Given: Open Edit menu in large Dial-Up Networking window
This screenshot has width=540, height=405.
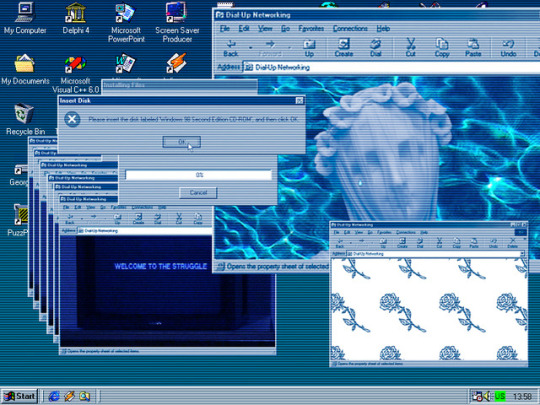Looking at the screenshot, I should pyautogui.click(x=244, y=29).
